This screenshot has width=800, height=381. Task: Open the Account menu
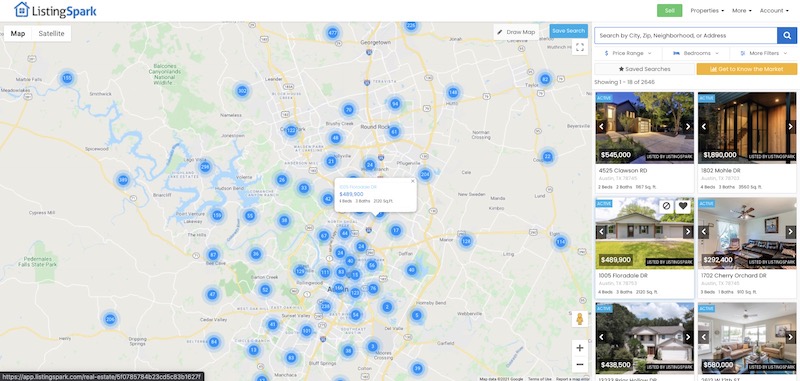(774, 11)
